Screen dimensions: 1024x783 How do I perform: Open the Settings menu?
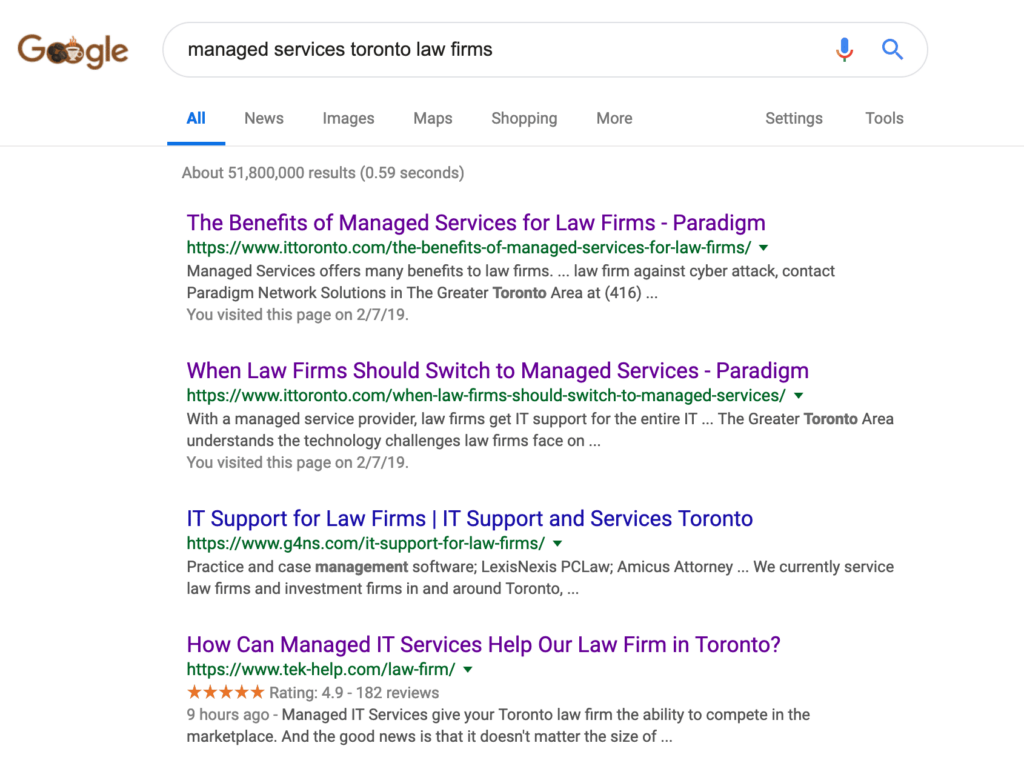(x=793, y=118)
